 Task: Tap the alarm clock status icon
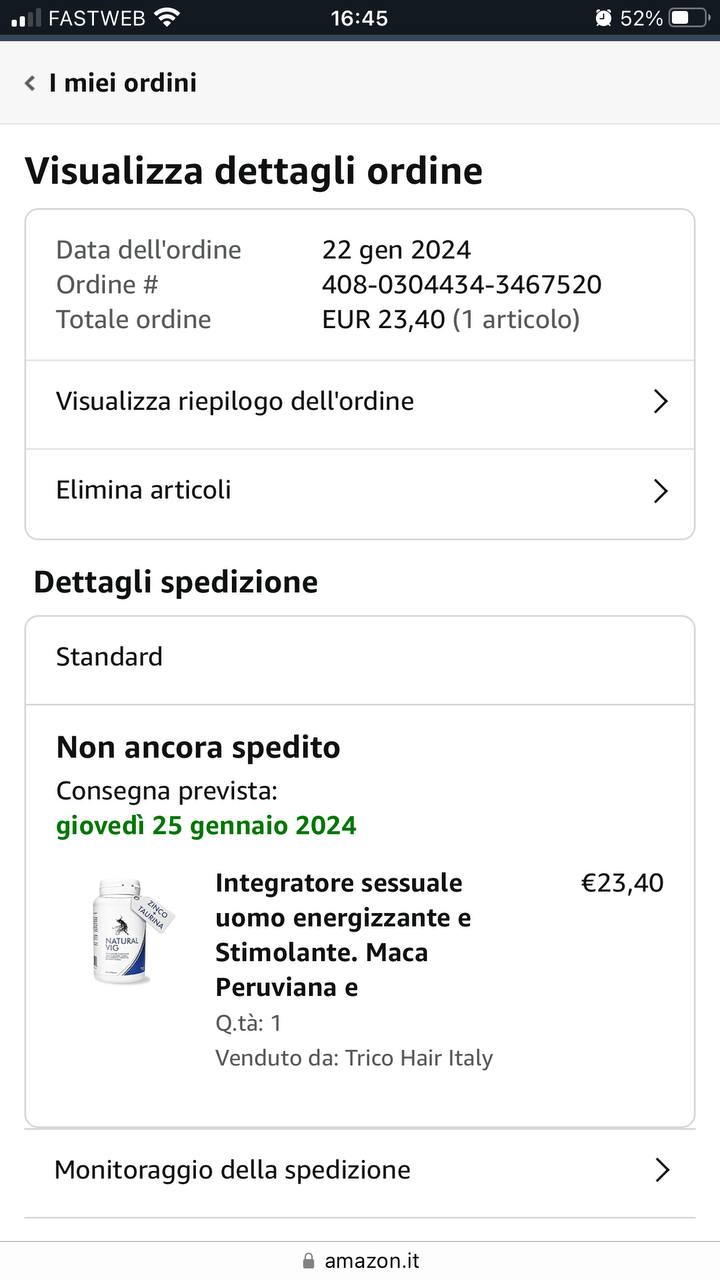coord(603,18)
